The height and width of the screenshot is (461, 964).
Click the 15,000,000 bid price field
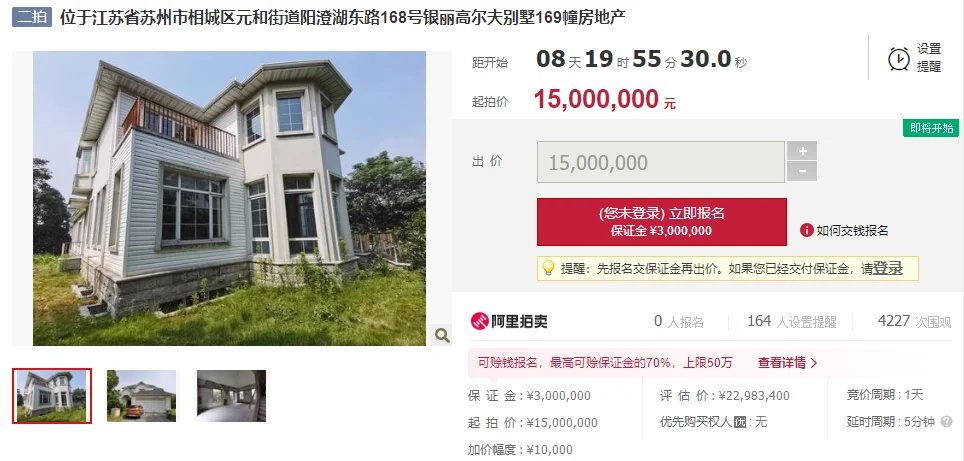click(x=660, y=162)
